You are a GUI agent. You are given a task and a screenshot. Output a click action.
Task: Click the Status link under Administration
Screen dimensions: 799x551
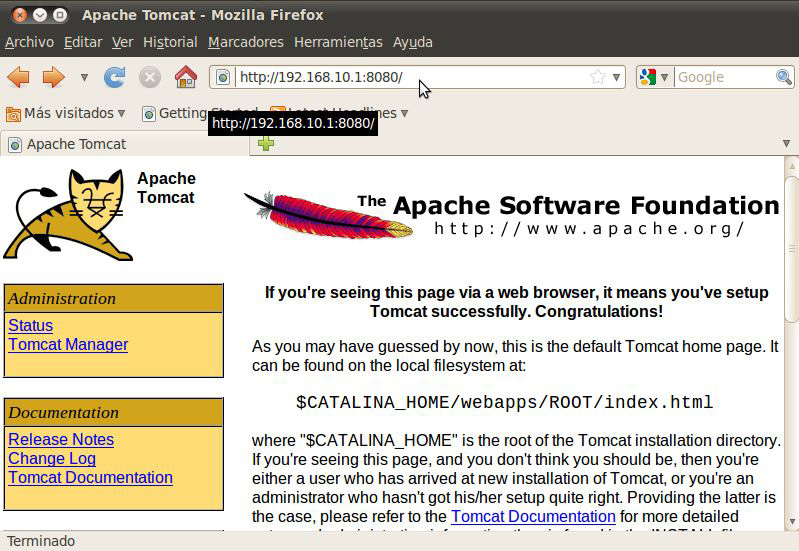[x=30, y=325]
